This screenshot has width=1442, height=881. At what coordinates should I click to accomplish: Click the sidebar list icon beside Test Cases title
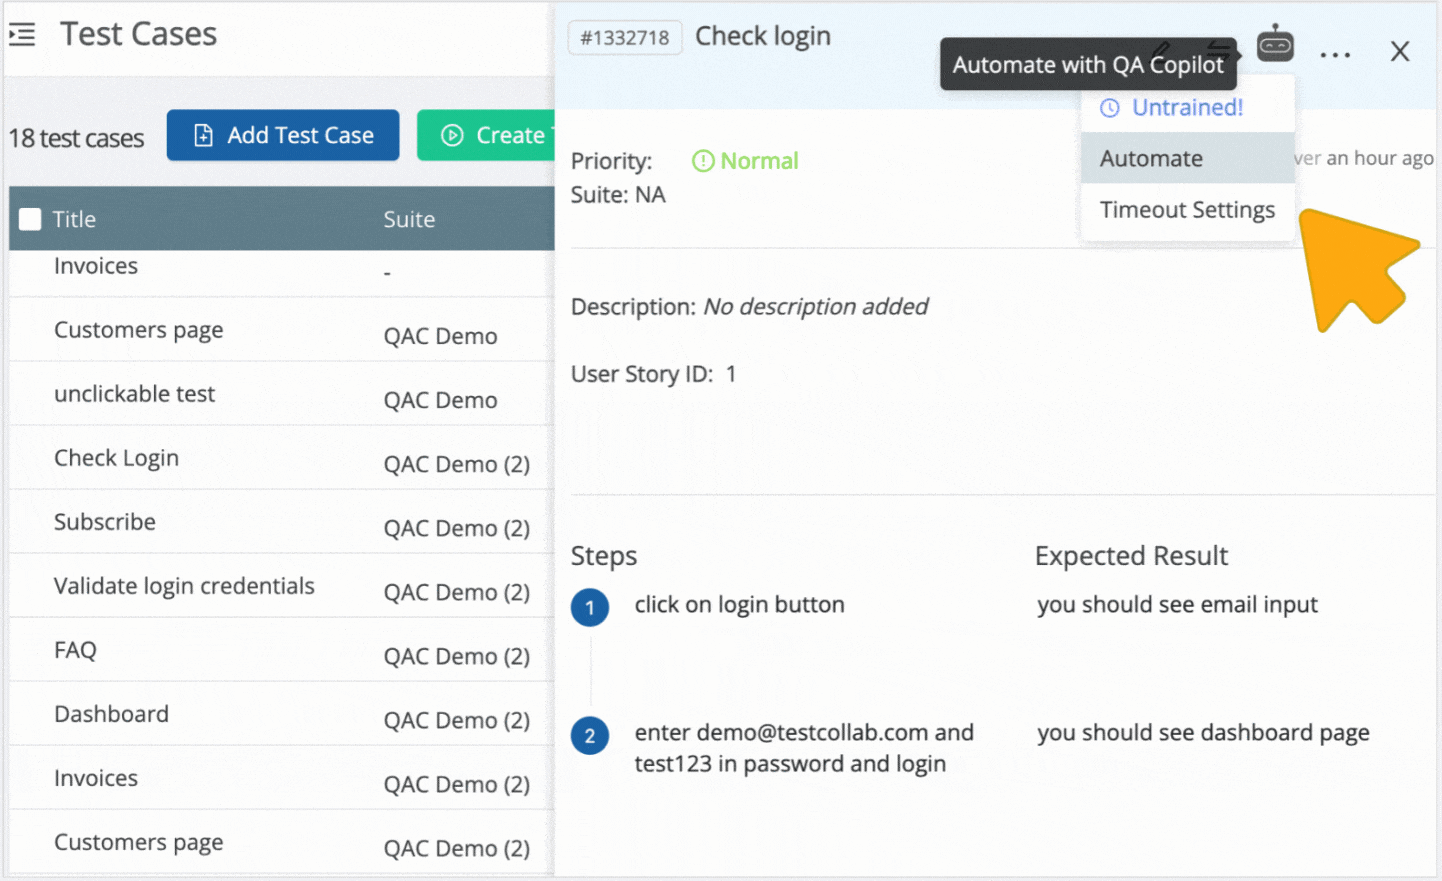pyautogui.click(x=21, y=33)
